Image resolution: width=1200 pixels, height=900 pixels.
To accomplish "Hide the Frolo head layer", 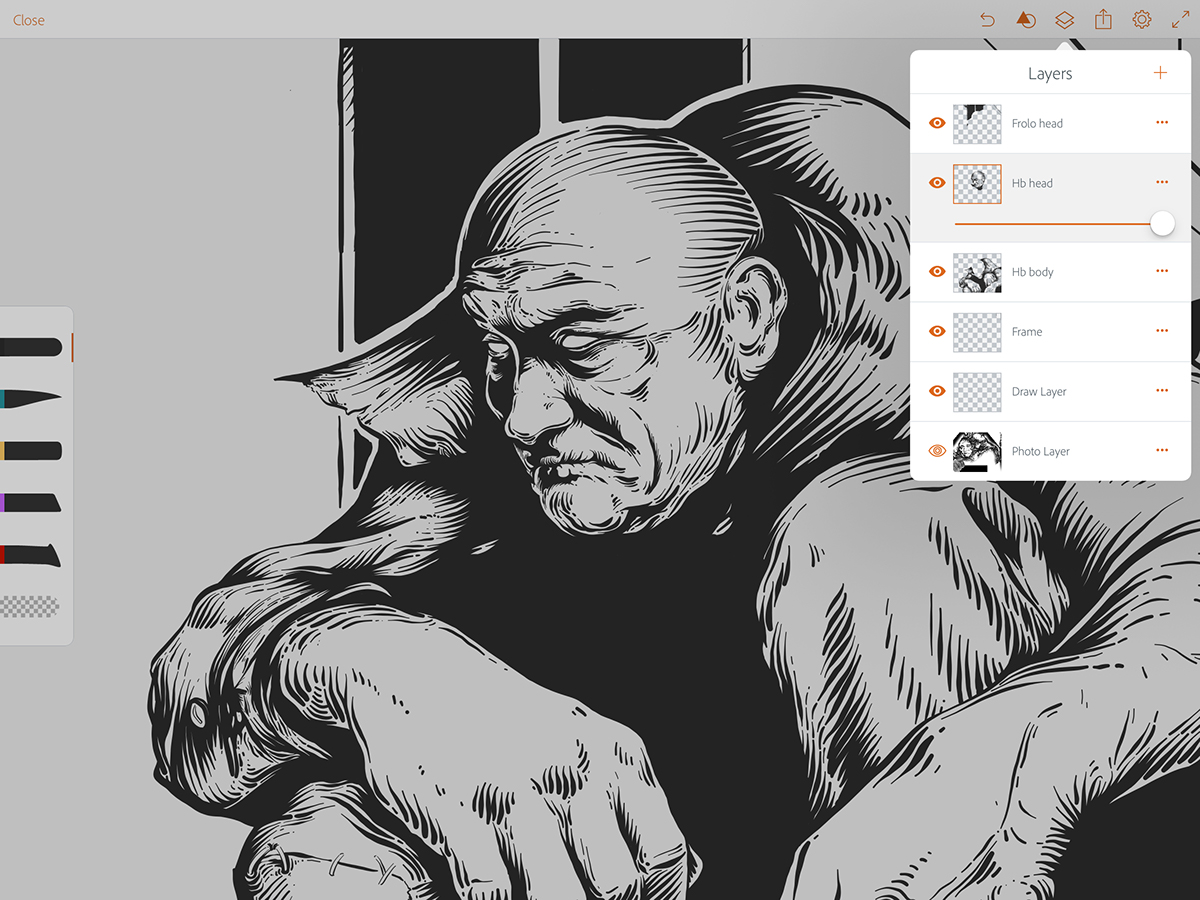I will point(937,123).
